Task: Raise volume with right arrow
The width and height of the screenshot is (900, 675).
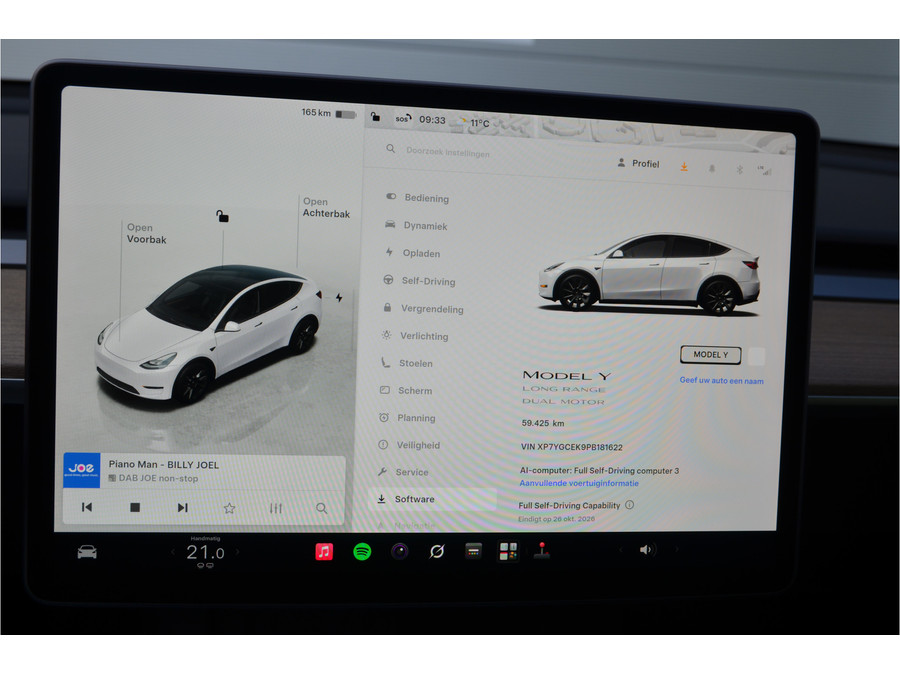Action: point(677,549)
